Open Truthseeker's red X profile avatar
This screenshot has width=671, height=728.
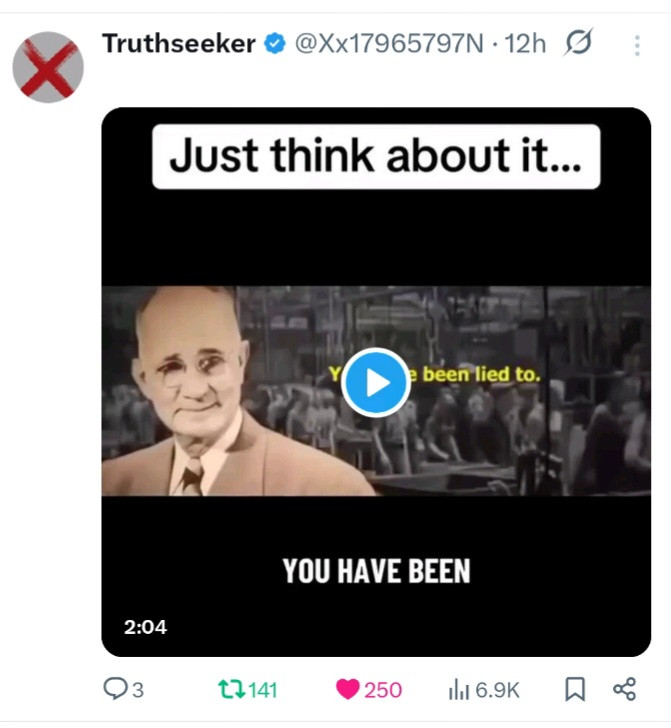(48, 67)
